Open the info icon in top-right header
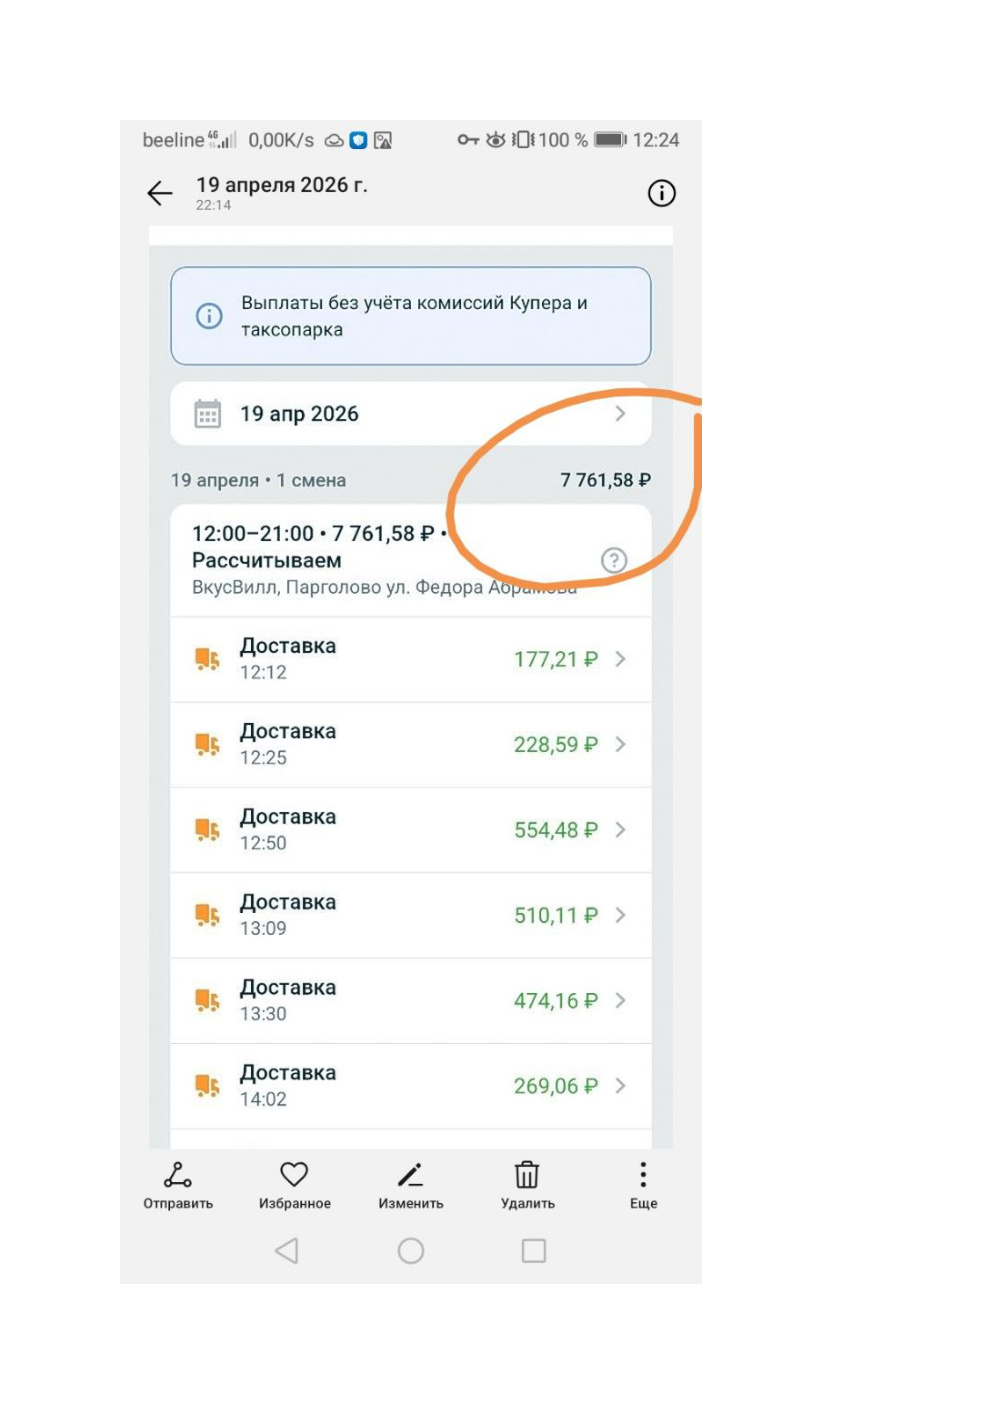The width and height of the screenshot is (992, 1404). click(x=661, y=193)
